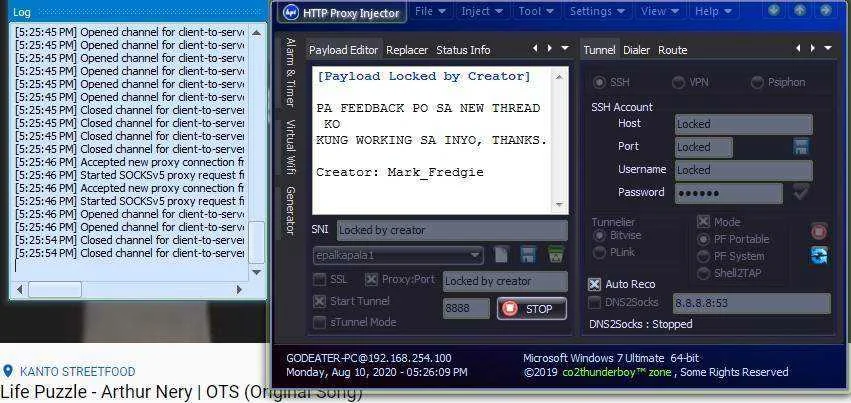Open tab list dropdown in Tunnel panel
Viewport: 851px width, 403px height.
click(828, 48)
